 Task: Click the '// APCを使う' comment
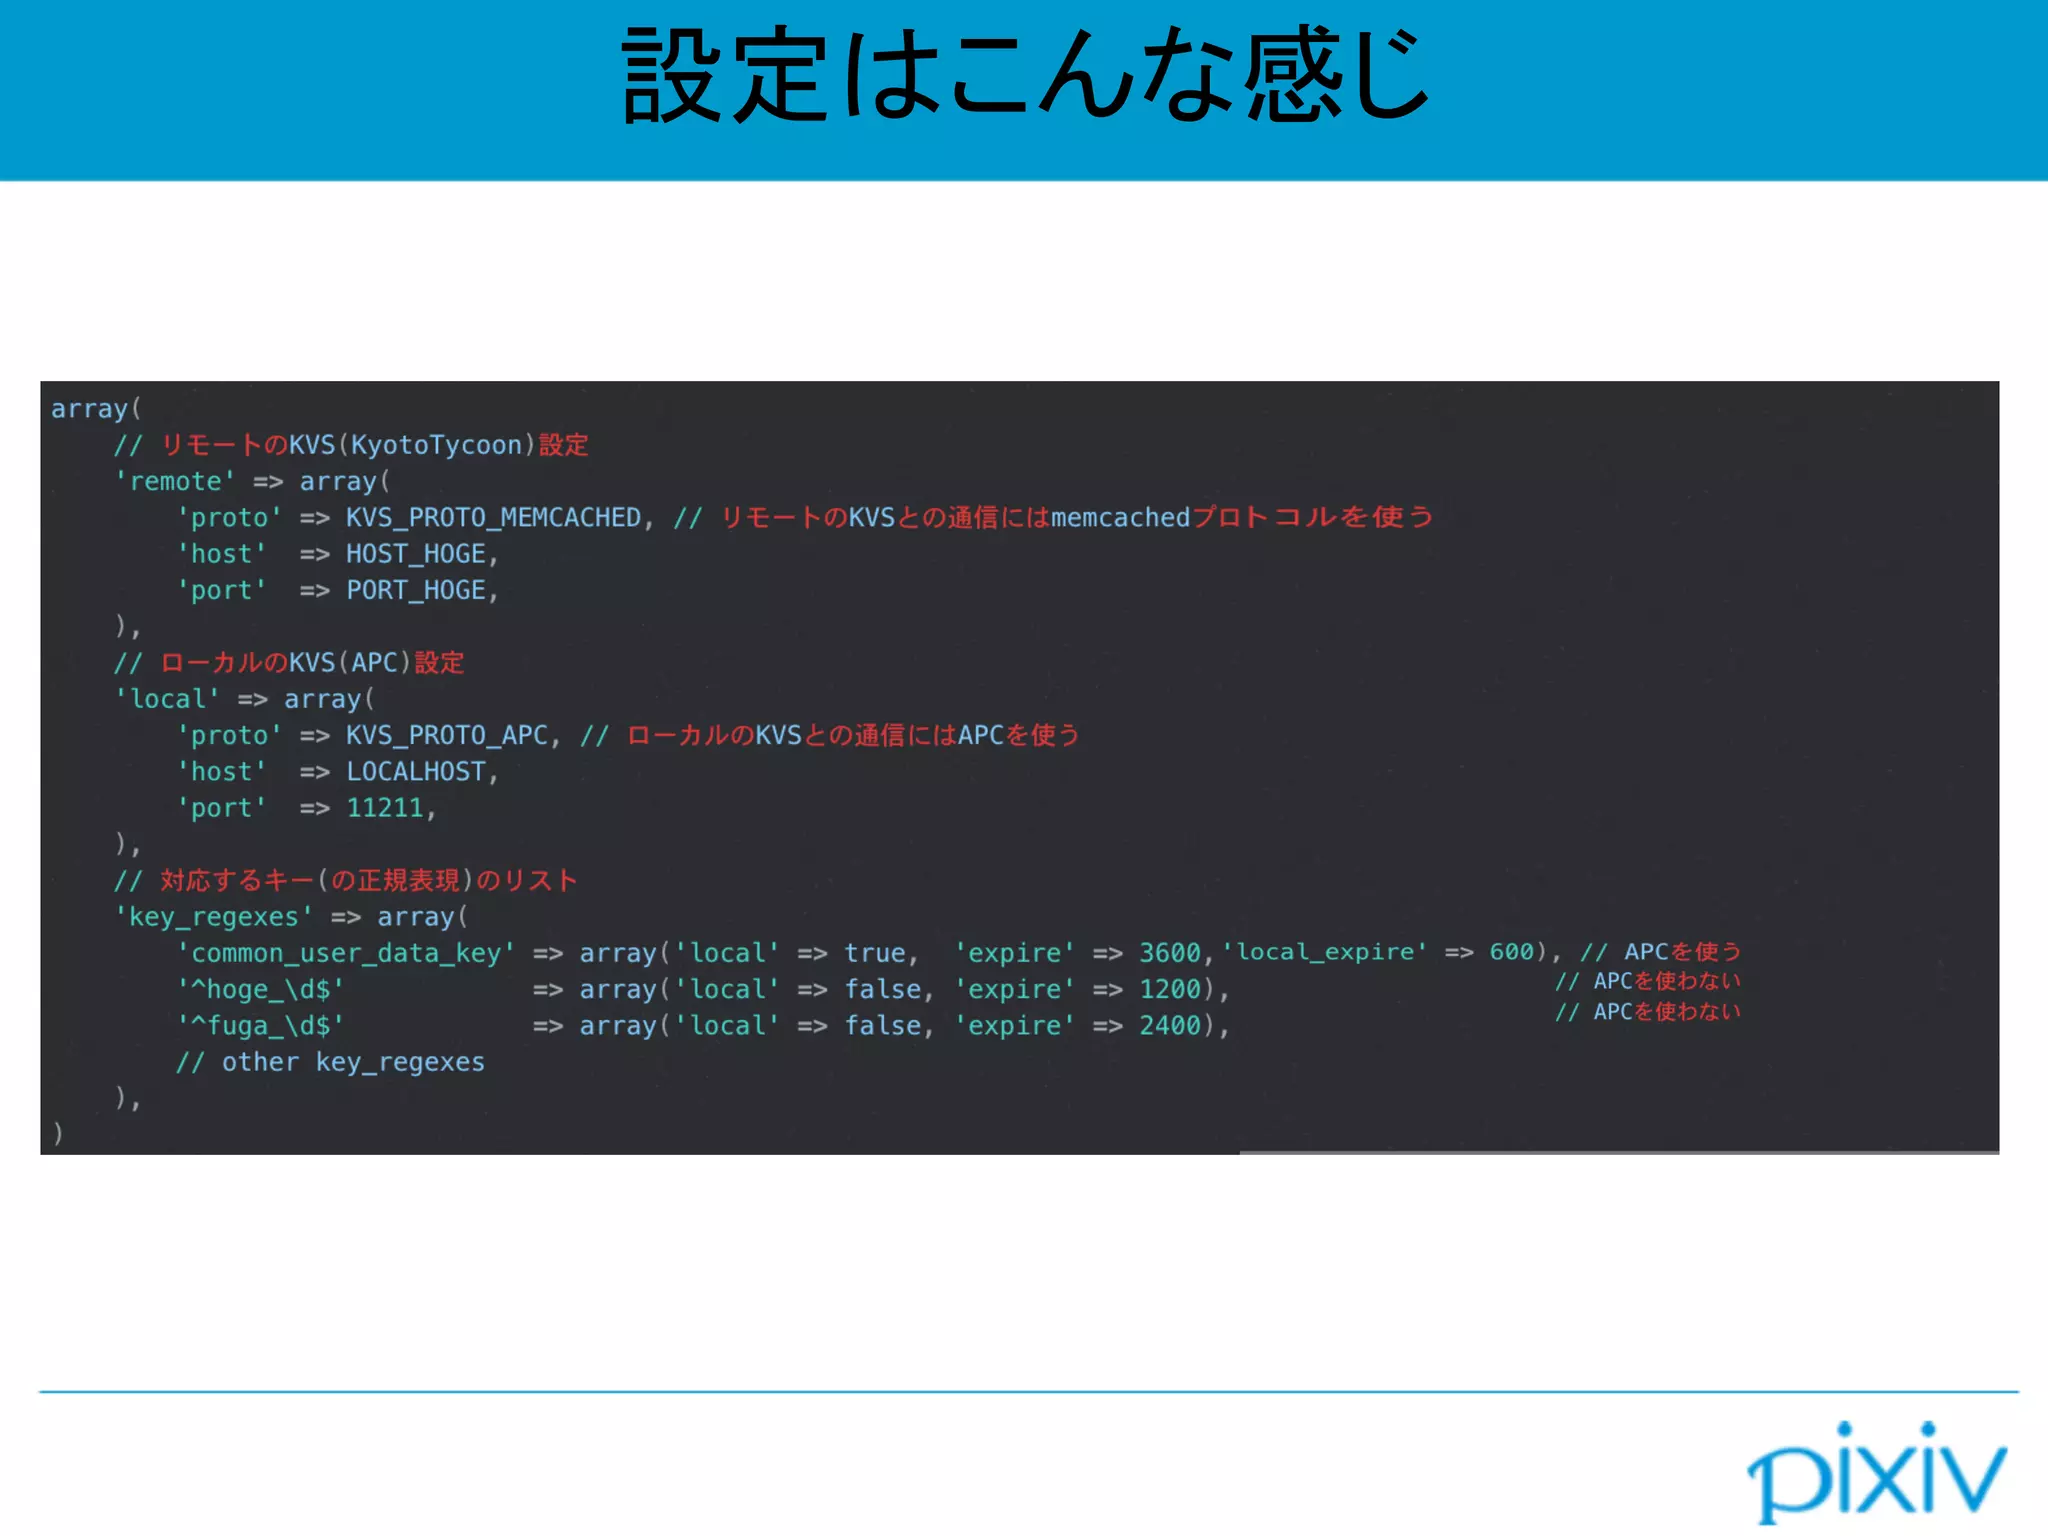pos(1660,952)
